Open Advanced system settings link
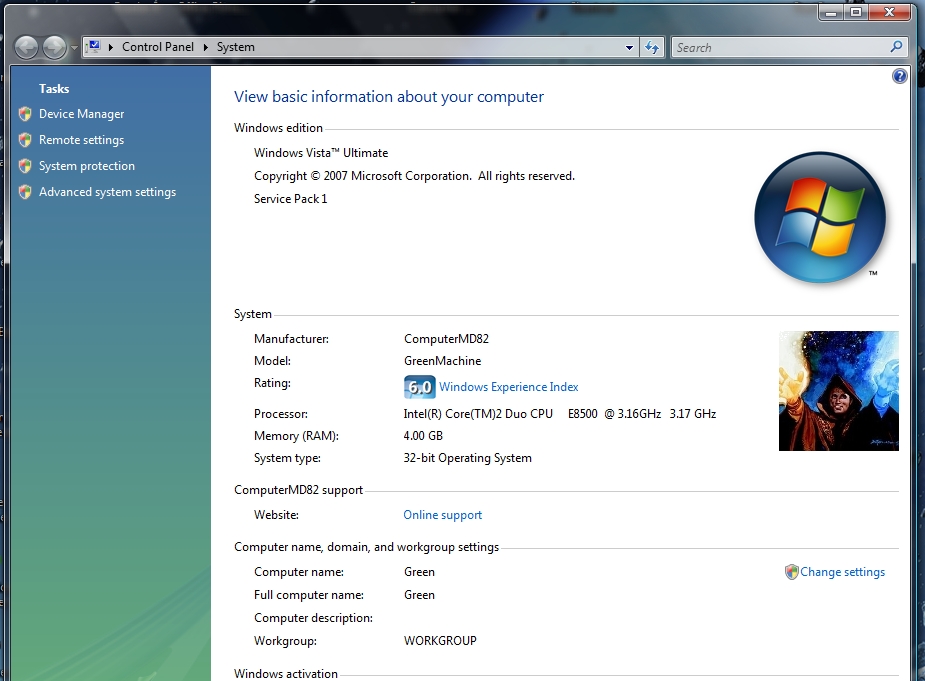The image size is (925, 681). [x=107, y=192]
